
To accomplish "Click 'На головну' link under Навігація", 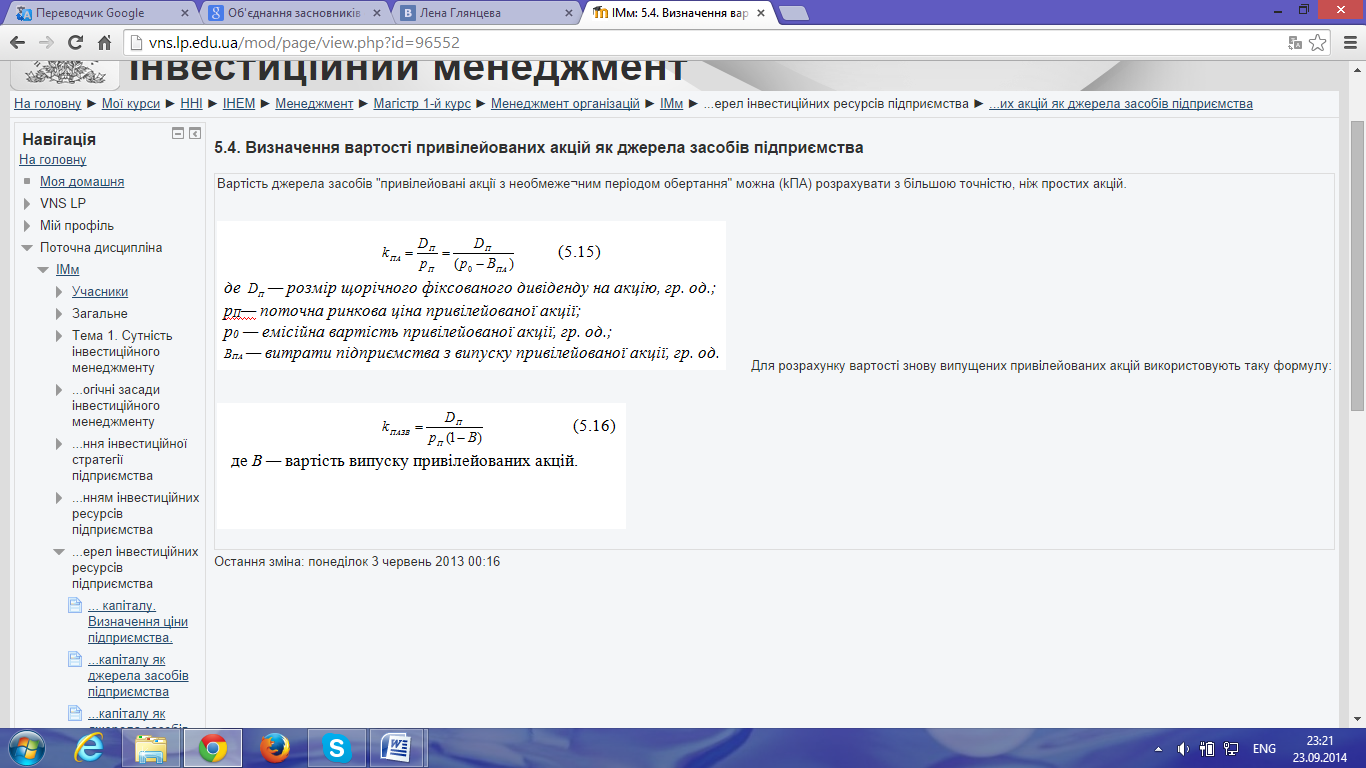I will (53, 160).
